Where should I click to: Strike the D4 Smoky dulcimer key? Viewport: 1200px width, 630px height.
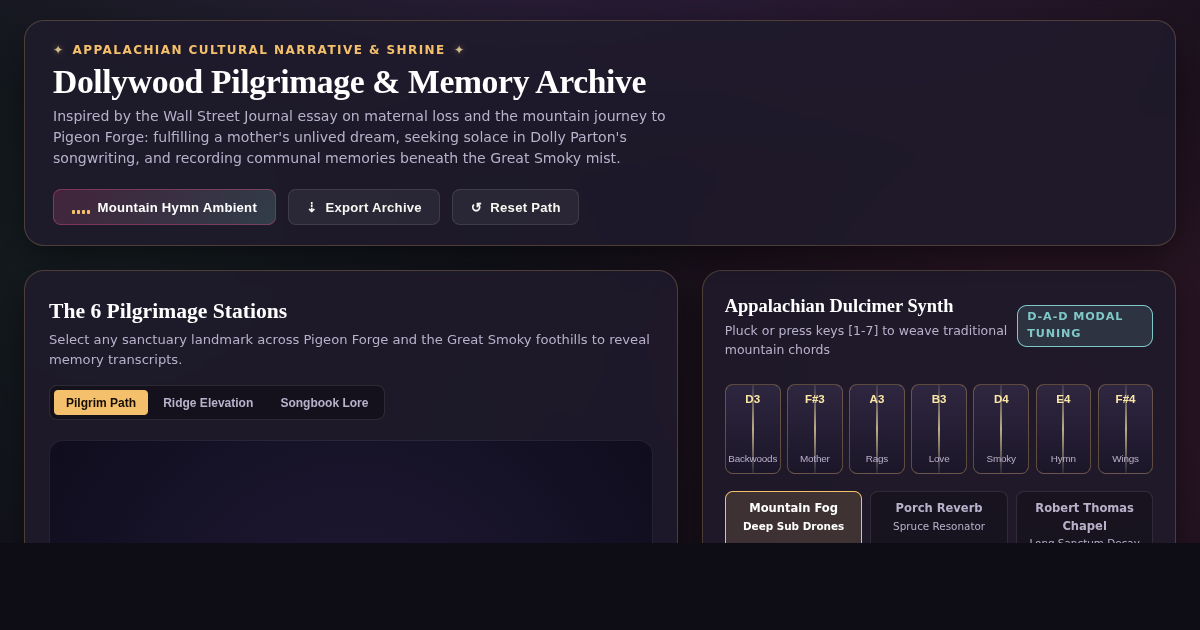coord(1001,429)
